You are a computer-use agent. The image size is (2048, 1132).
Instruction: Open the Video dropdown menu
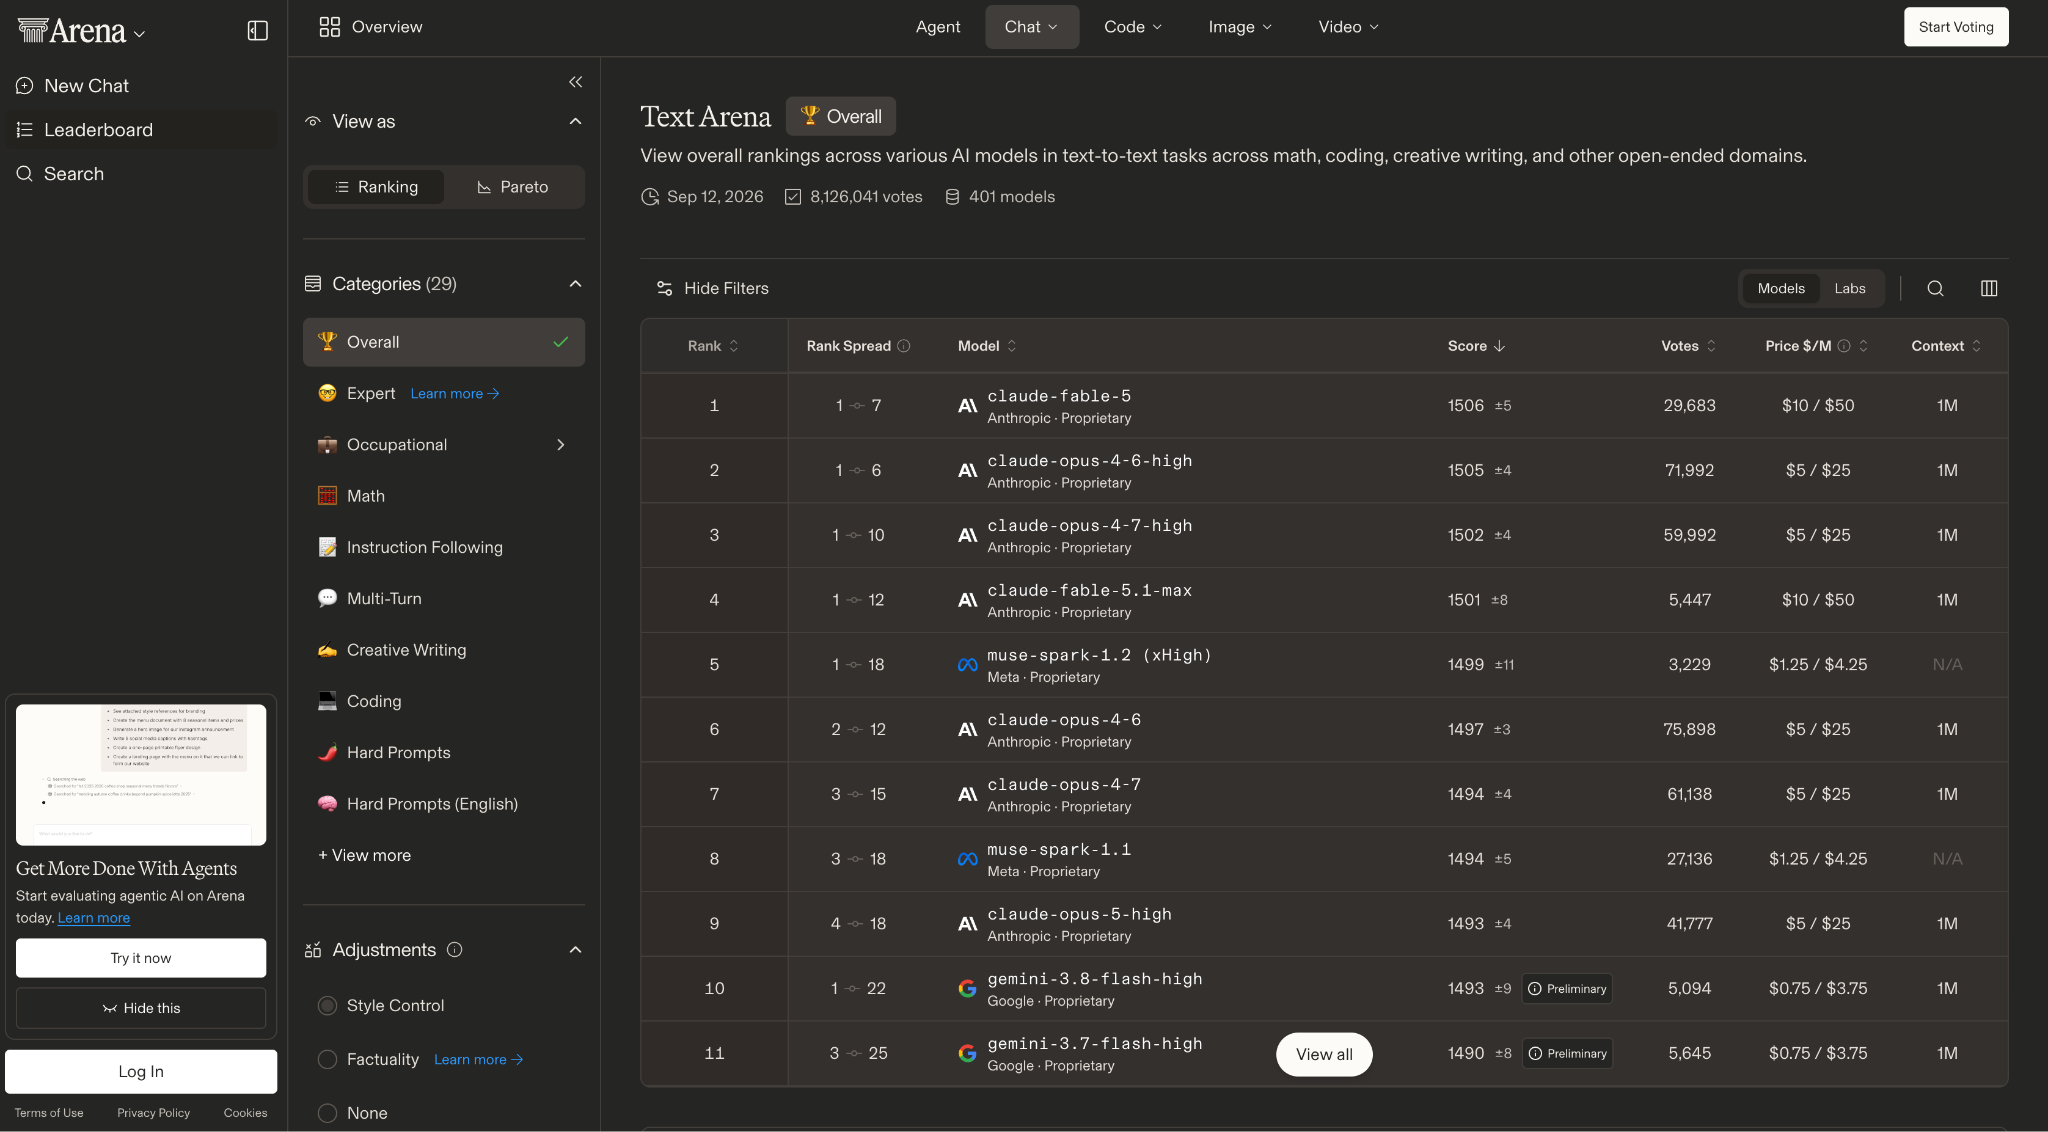(x=1348, y=27)
